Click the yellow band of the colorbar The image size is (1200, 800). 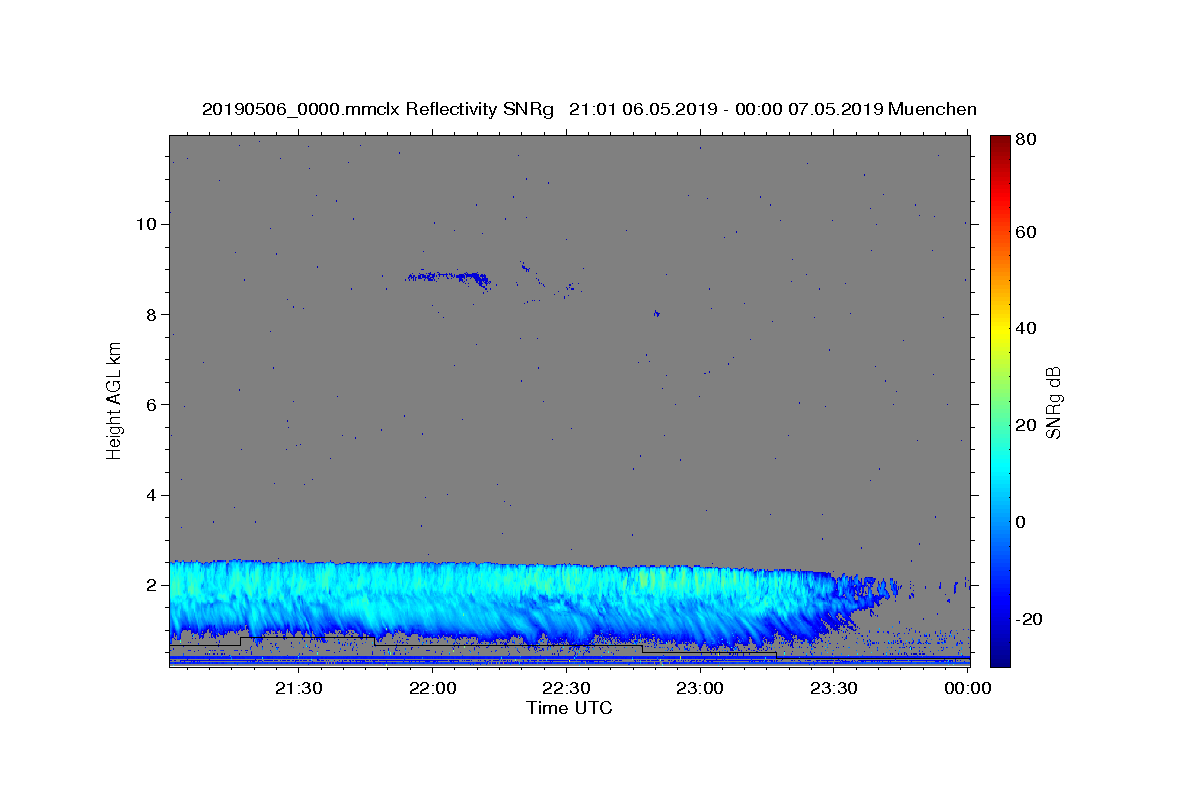1000,330
